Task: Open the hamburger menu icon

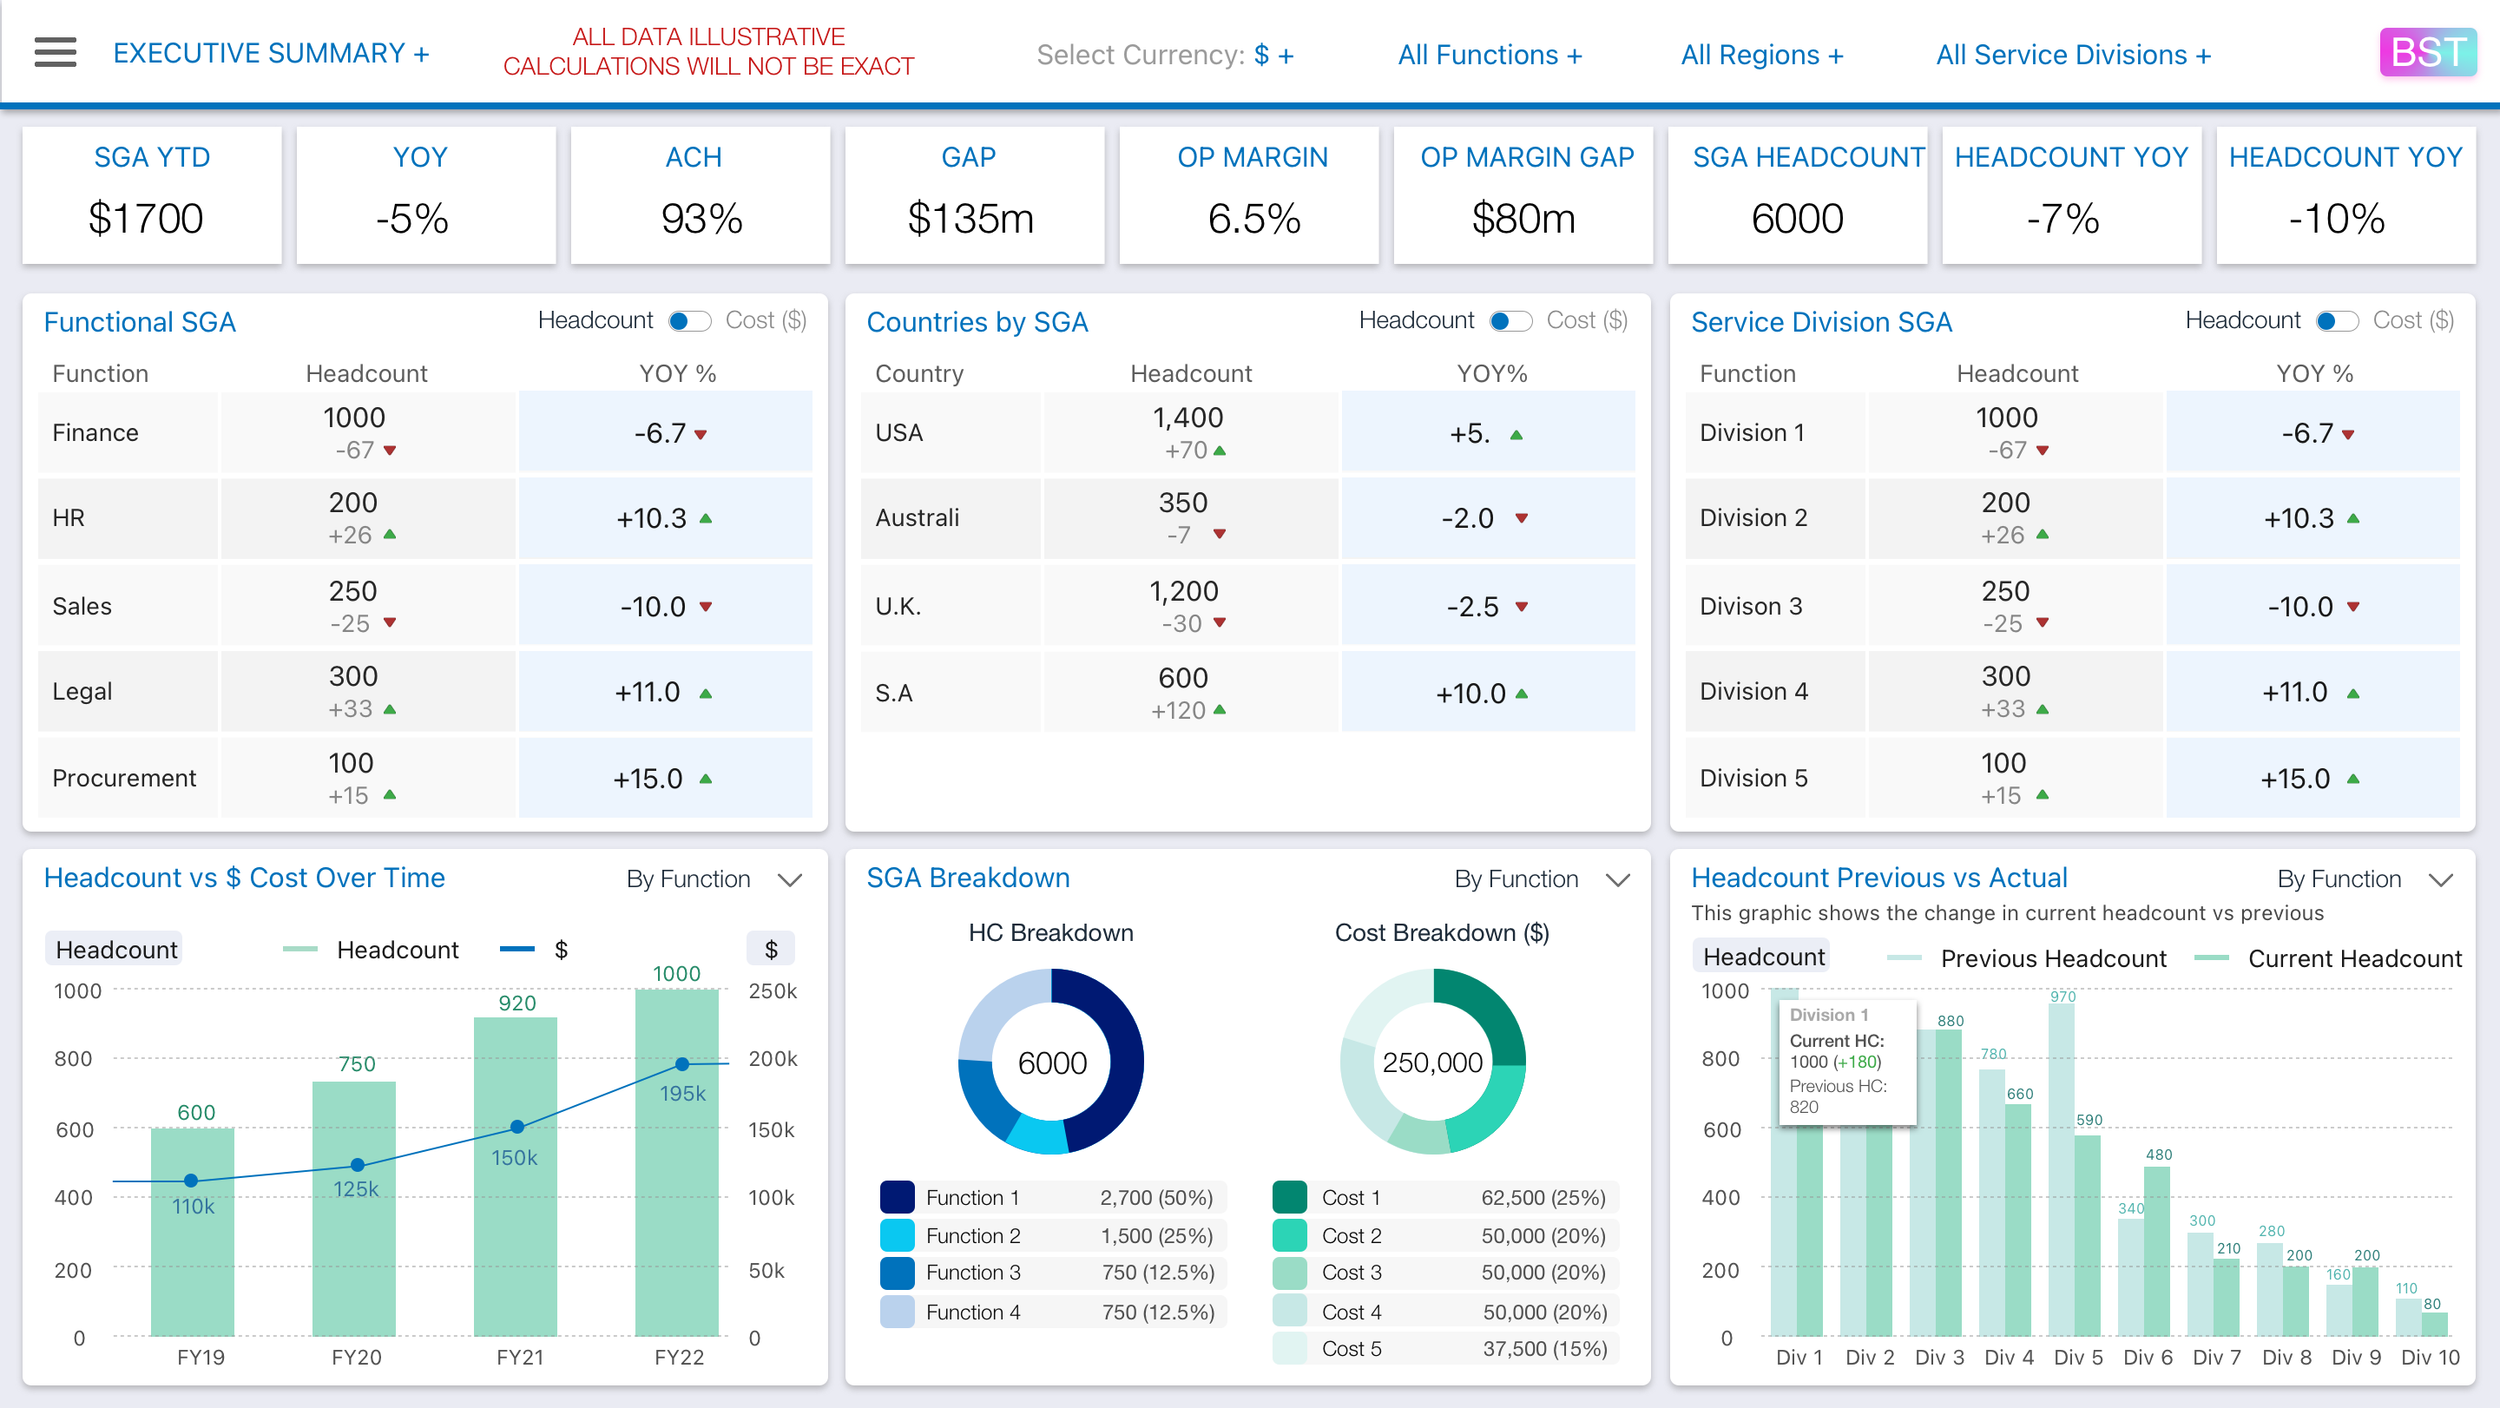Action: (x=55, y=52)
